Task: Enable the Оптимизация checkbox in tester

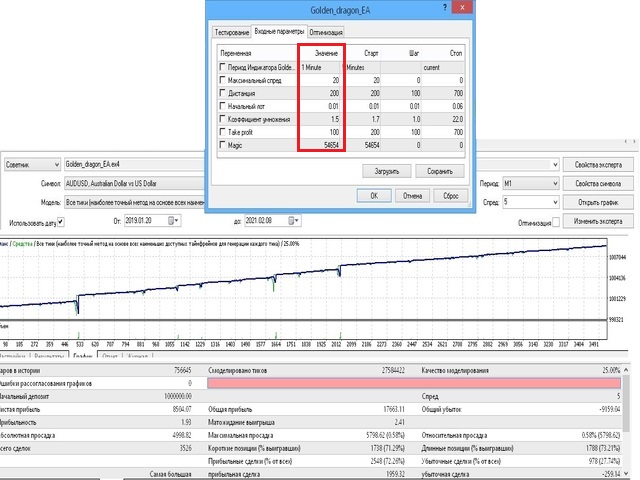Action: coord(556,222)
